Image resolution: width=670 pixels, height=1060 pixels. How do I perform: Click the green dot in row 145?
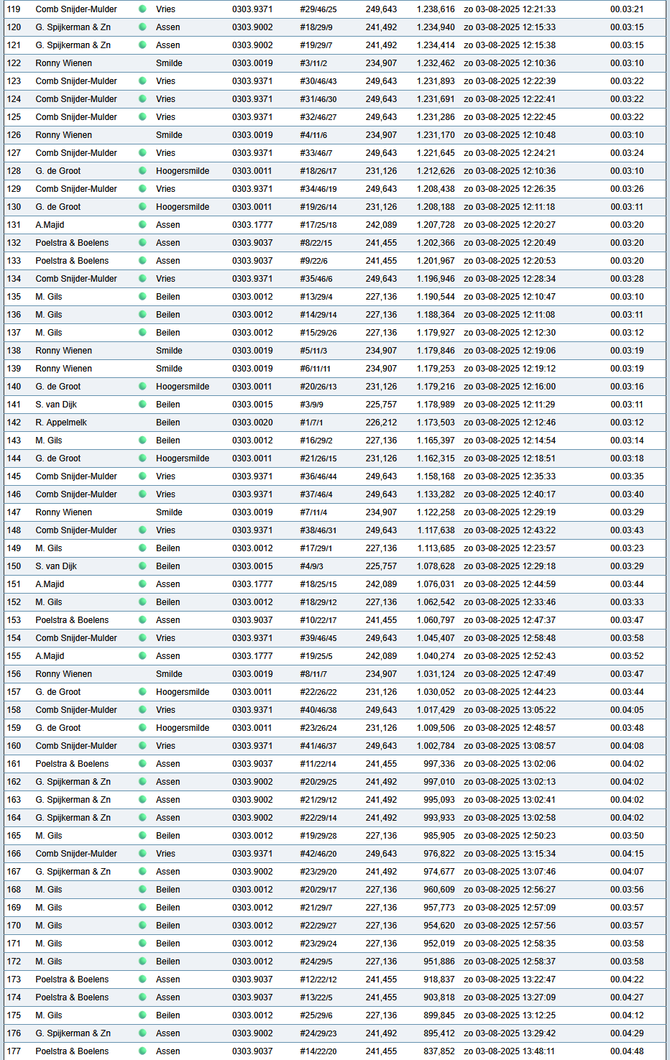(x=142, y=476)
